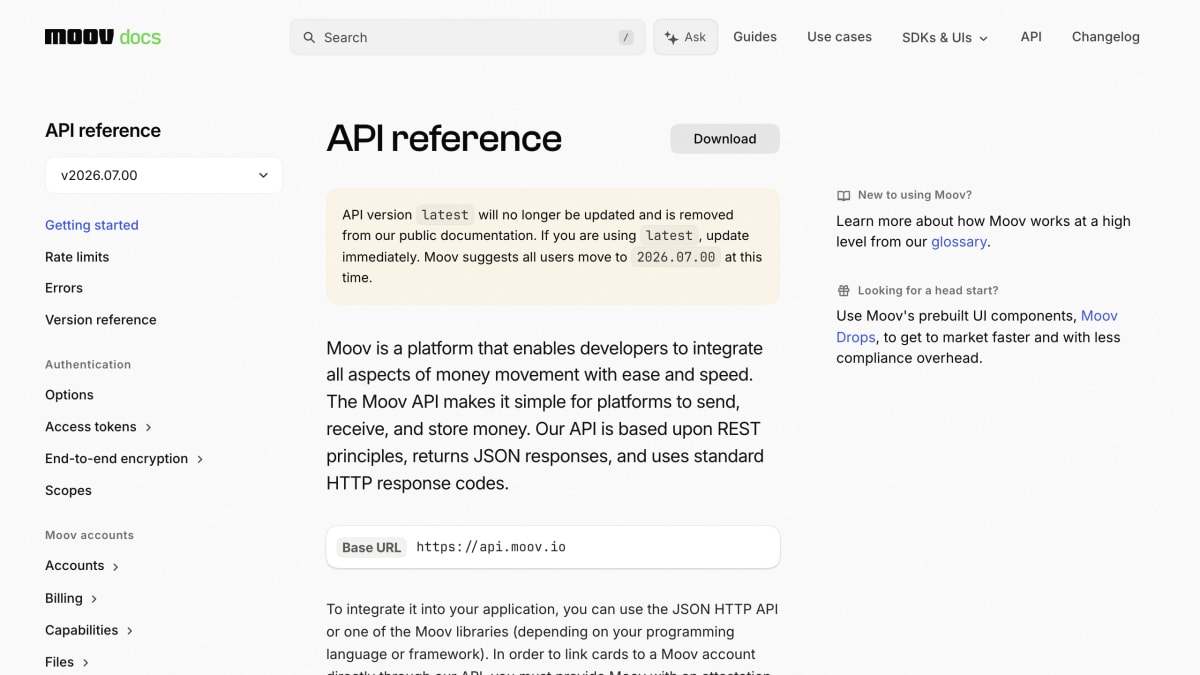The image size is (1200, 675).
Task: Open Options under Authentication
Action: 69,395
